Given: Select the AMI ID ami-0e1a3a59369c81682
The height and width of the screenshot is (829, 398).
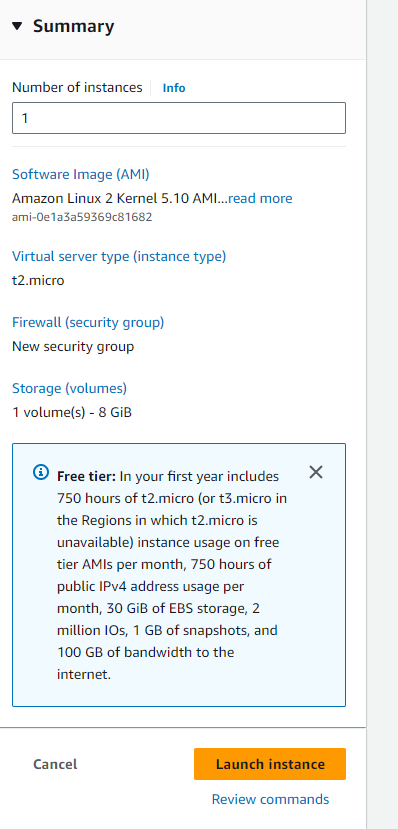Looking at the screenshot, I should 82,217.
